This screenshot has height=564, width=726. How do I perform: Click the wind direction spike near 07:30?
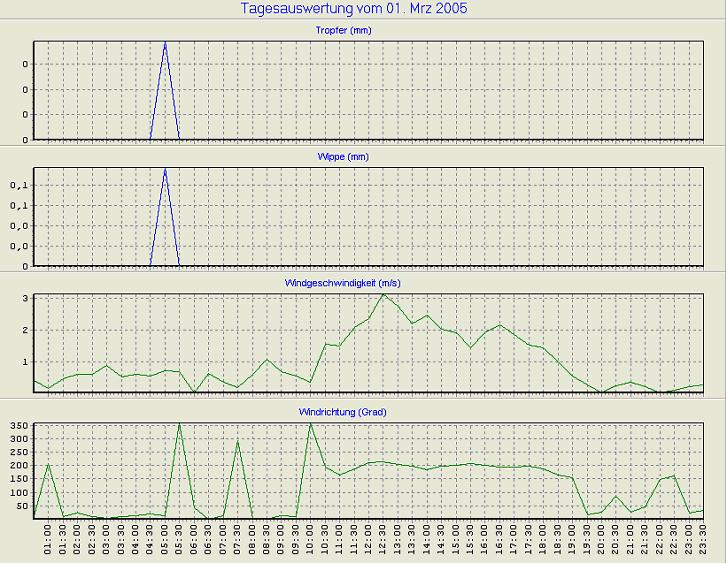[237, 441]
